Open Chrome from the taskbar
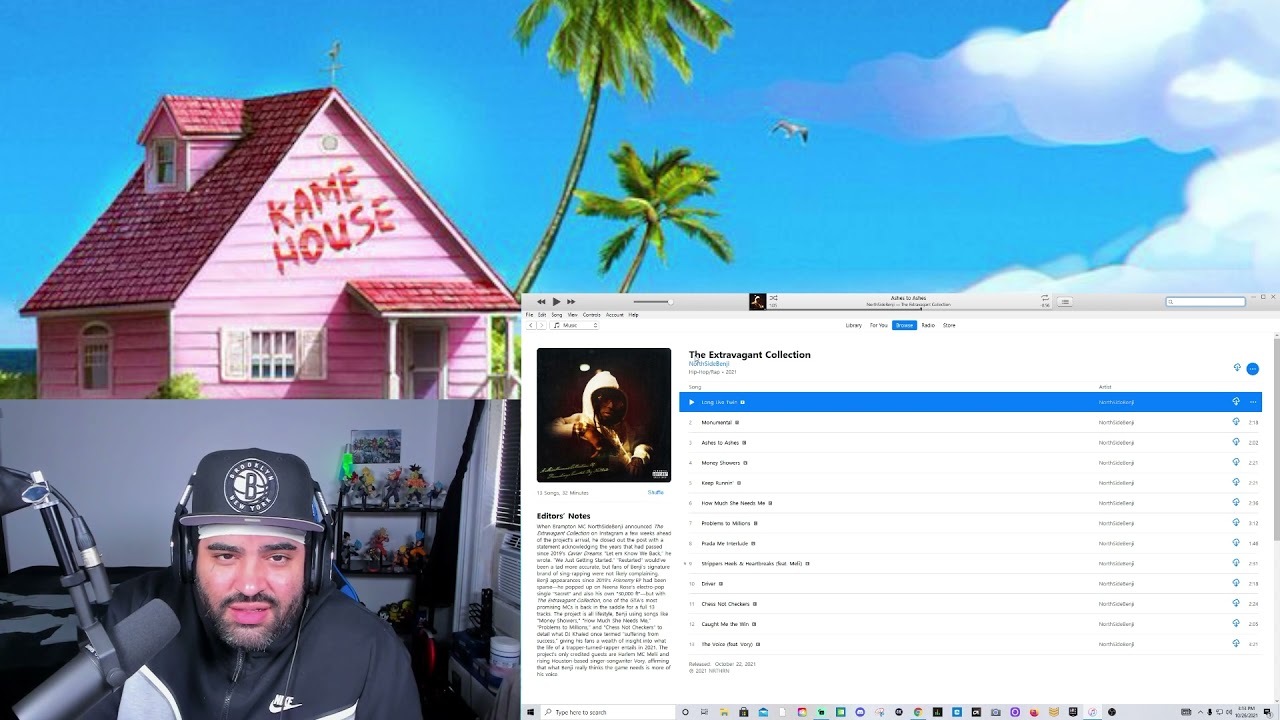The width and height of the screenshot is (1280, 720). point(918,712)
